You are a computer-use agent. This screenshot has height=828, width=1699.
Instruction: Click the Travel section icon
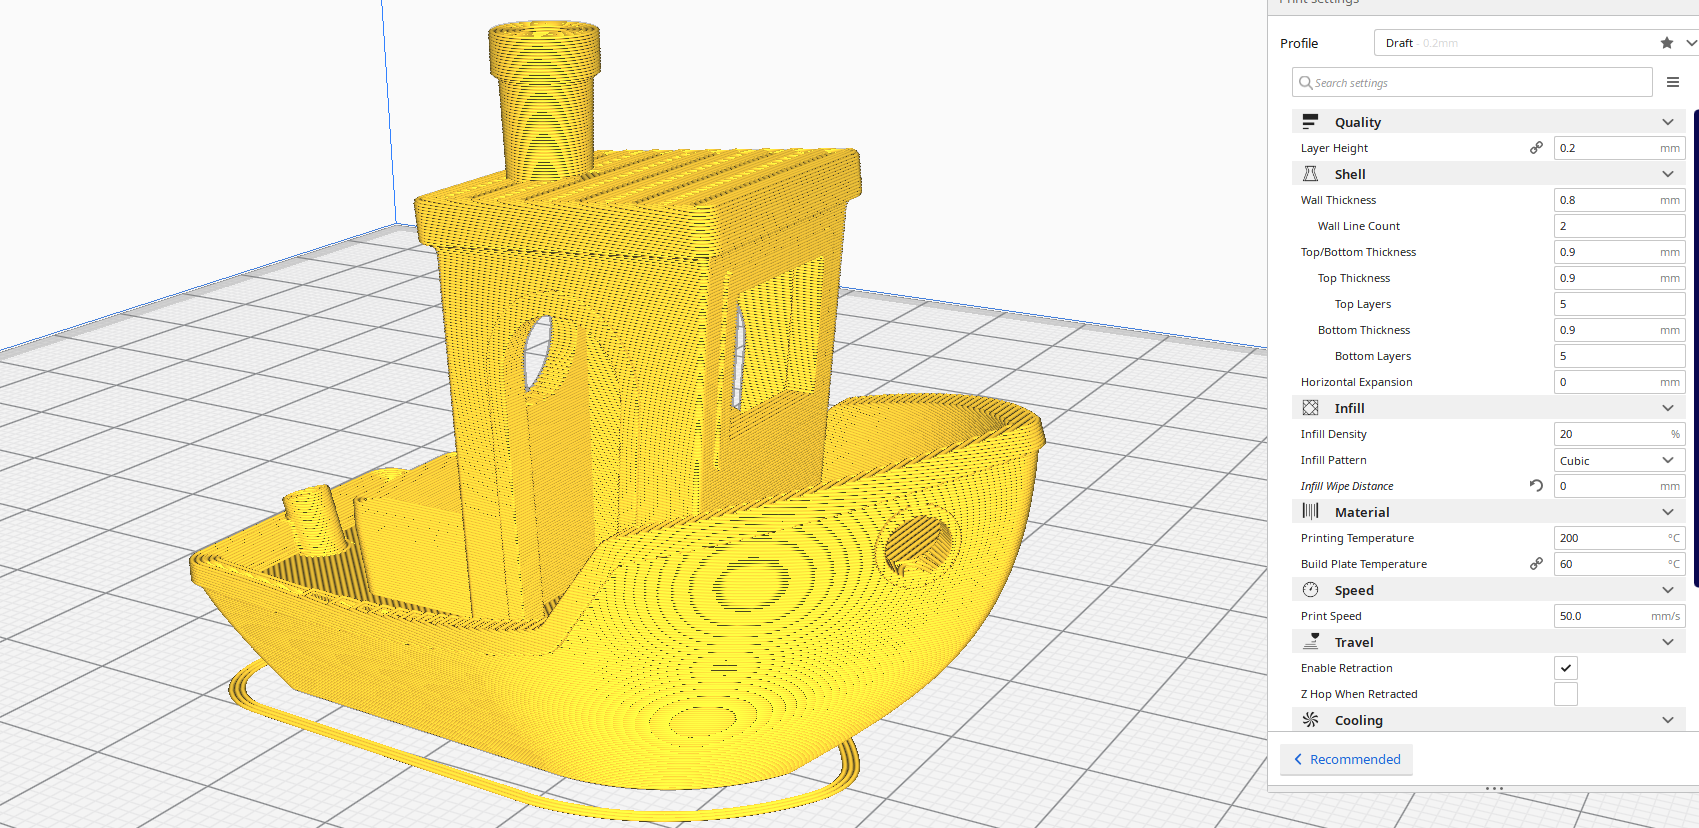1310,642
